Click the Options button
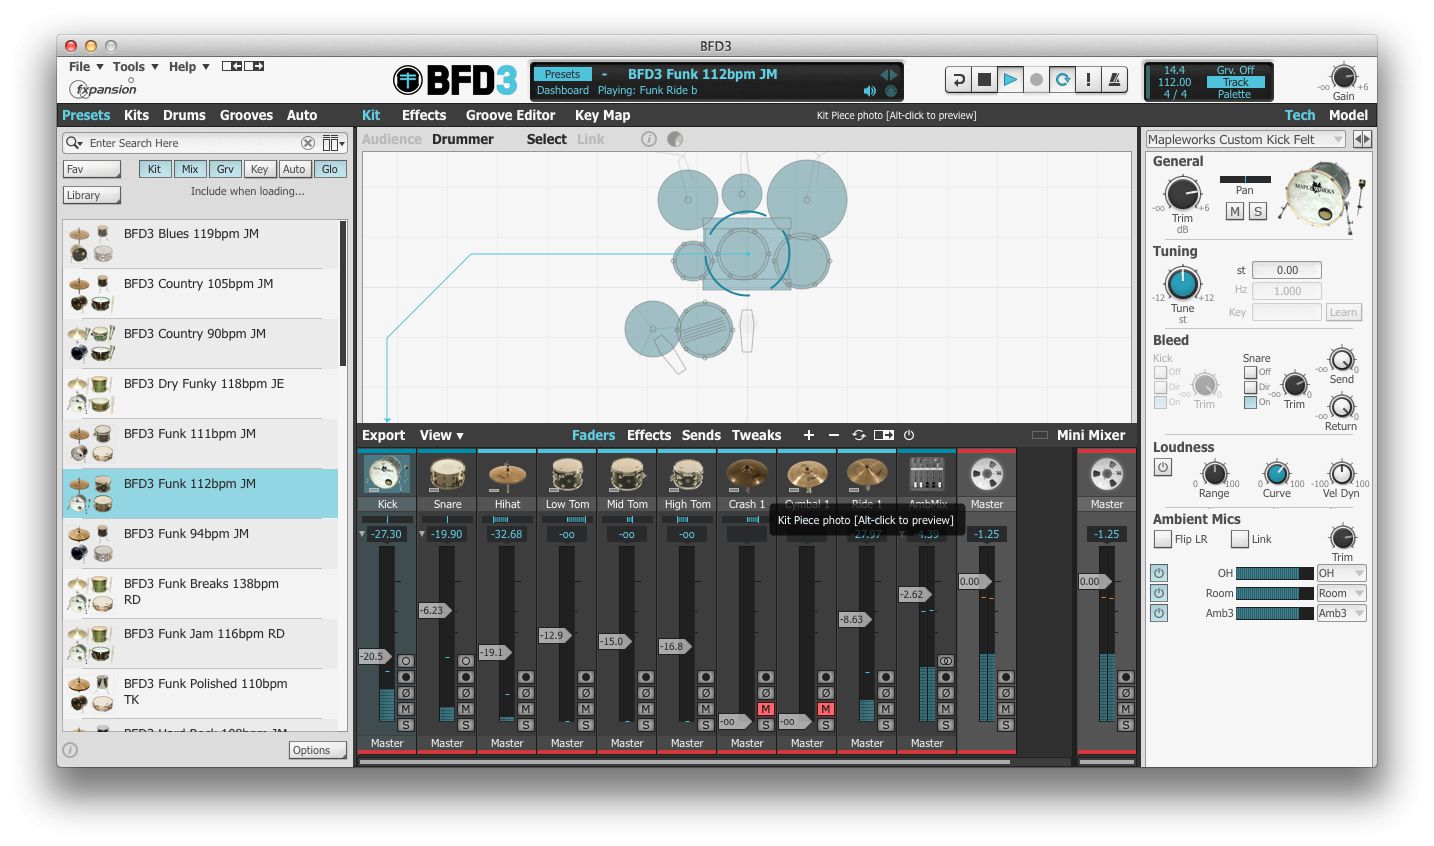 (x=318, y=750)
